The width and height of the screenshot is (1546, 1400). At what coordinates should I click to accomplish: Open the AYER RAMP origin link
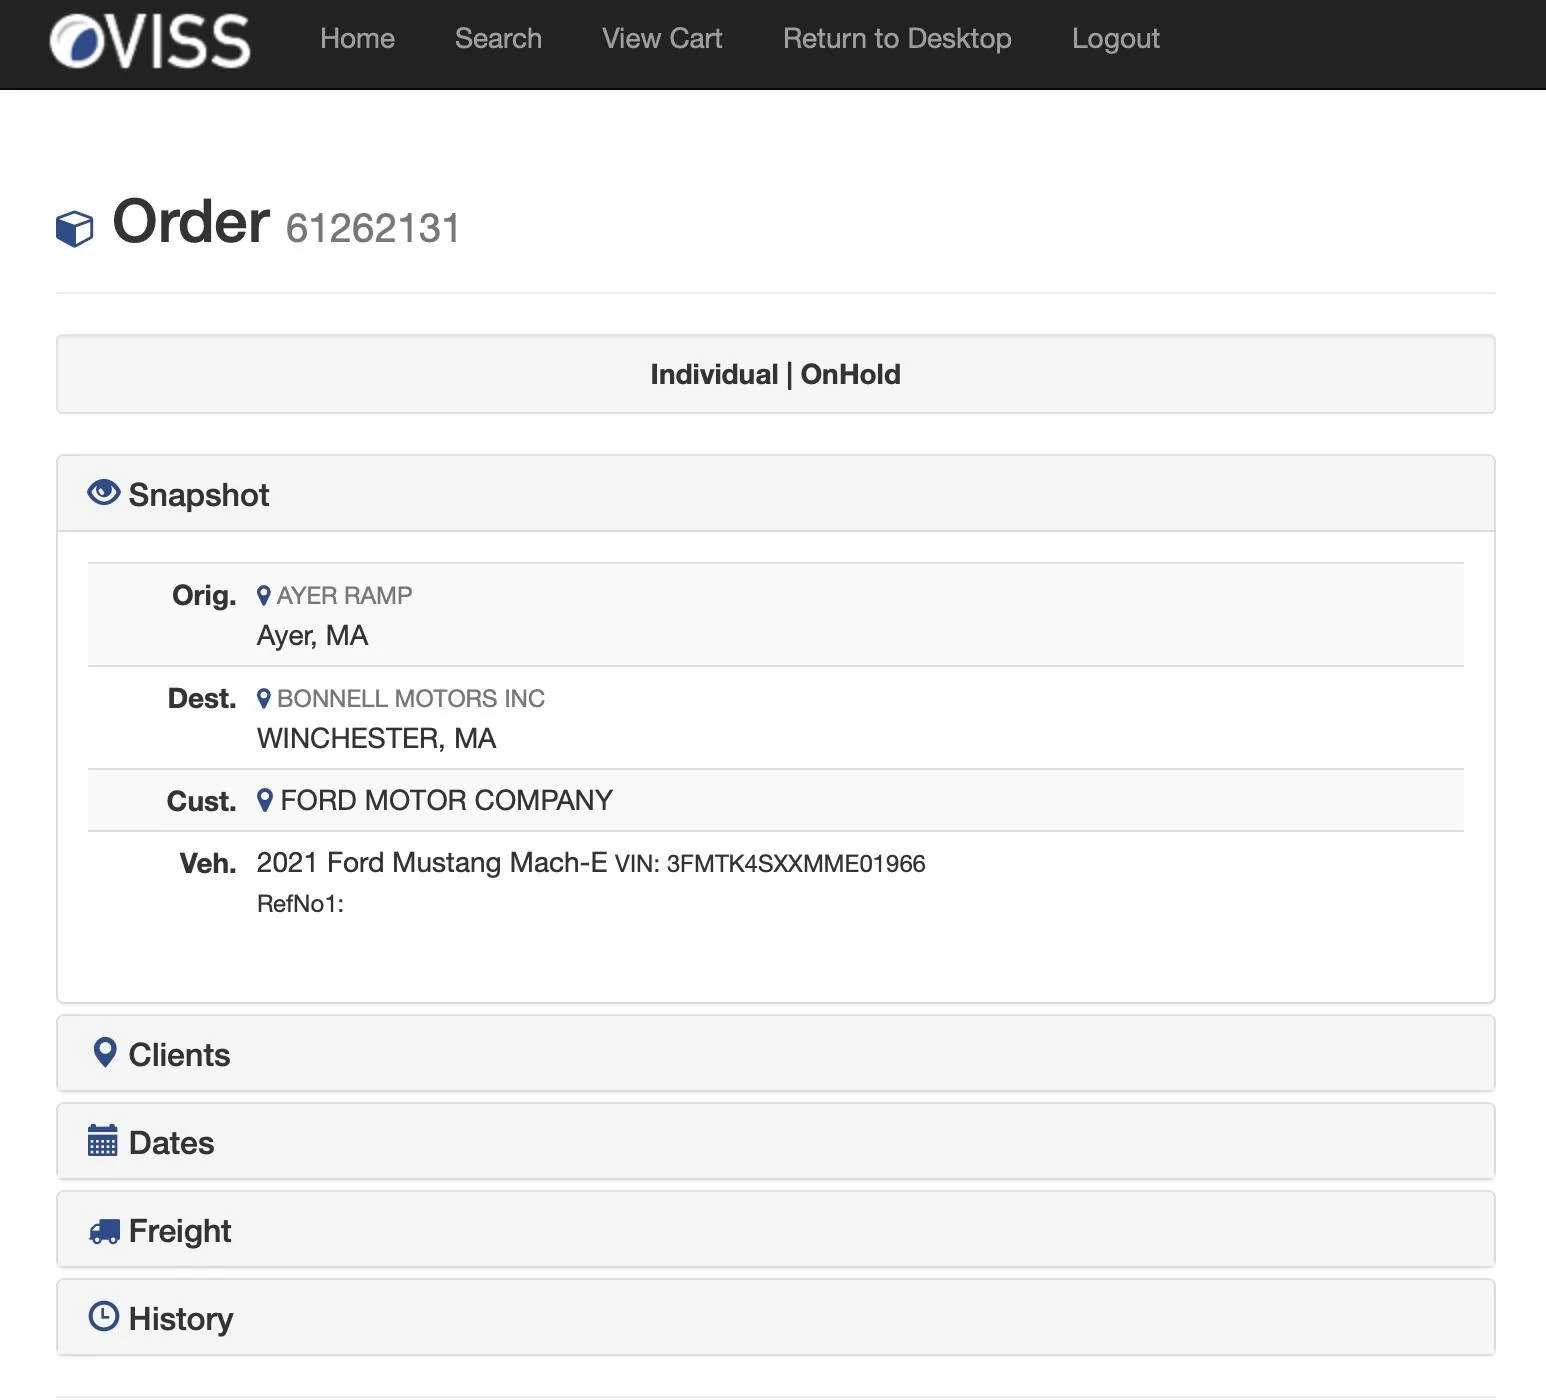coord(344,596)
